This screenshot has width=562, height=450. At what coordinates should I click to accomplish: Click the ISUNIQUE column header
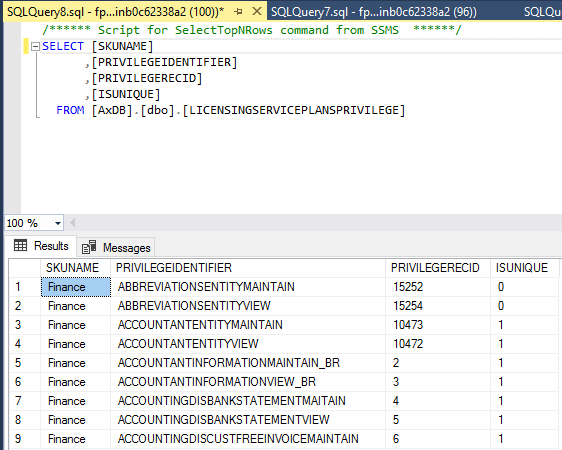pyautogui.click(x=524, y=268)
